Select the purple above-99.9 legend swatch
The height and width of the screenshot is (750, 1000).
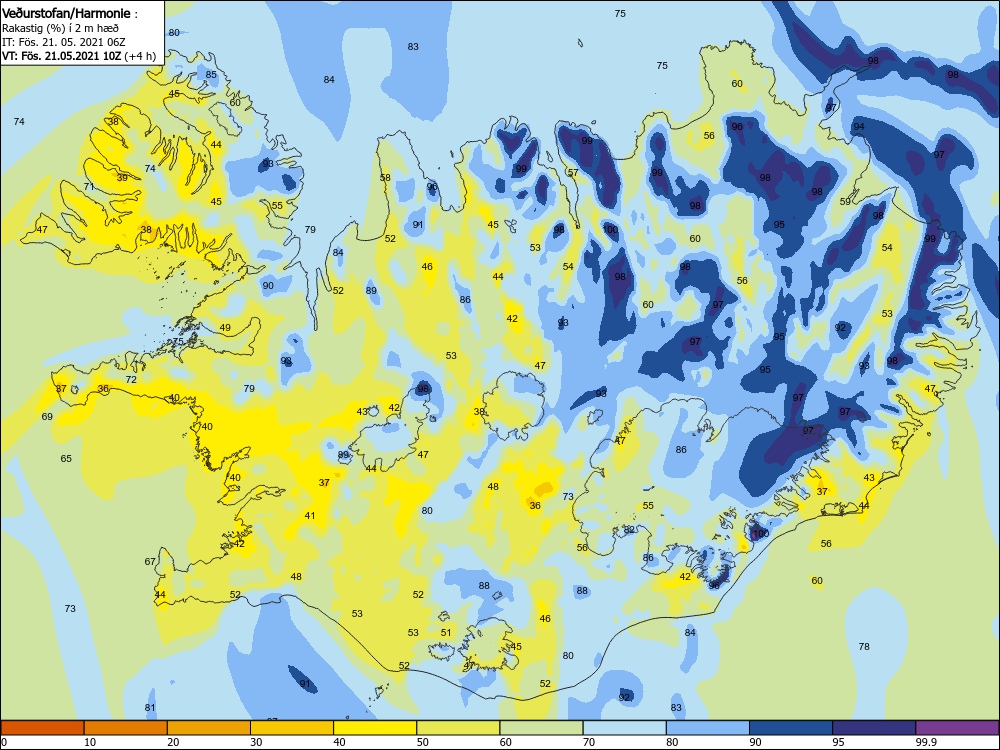click(957, 728)
